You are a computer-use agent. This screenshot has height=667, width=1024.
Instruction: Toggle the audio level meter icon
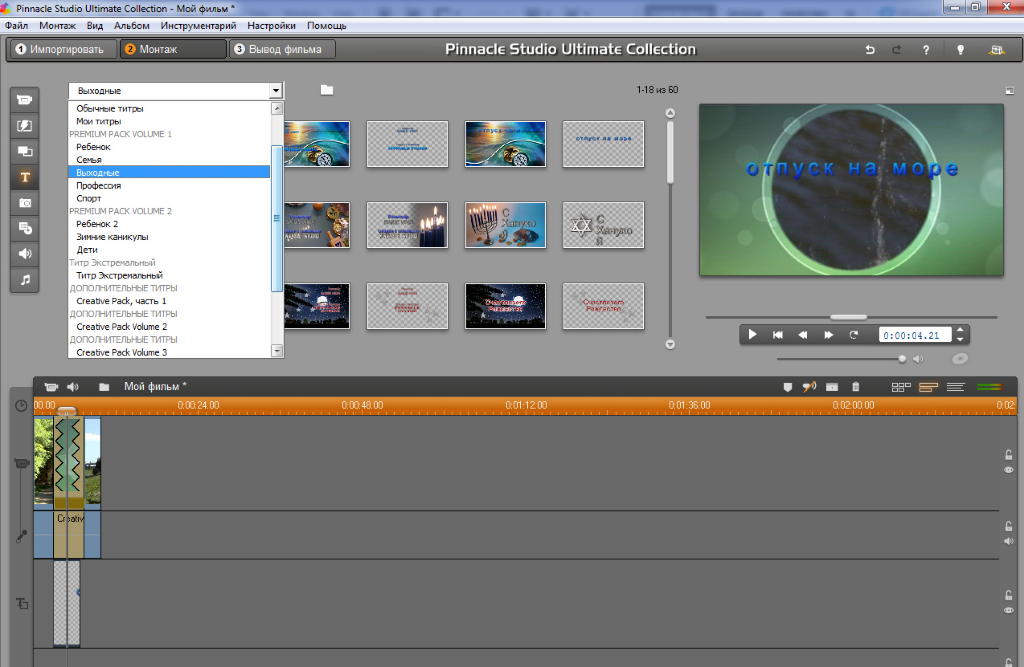click(x=989, y=387)
